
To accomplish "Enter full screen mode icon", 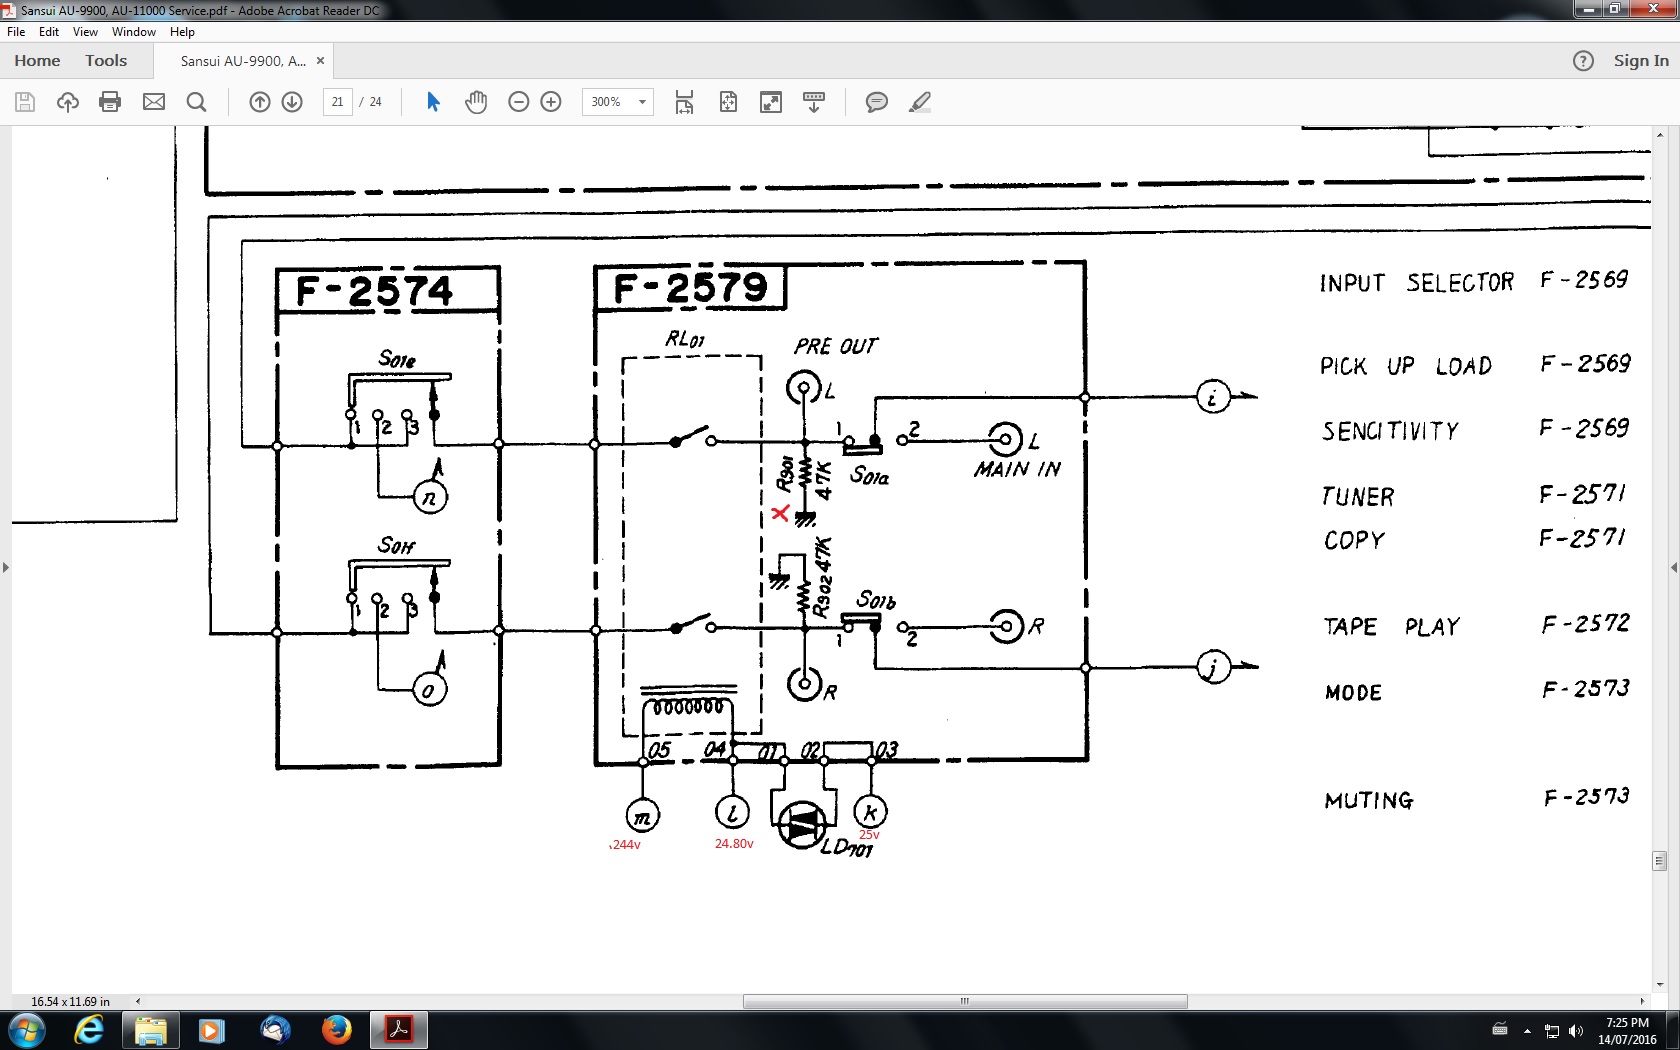I will (771, 102).
